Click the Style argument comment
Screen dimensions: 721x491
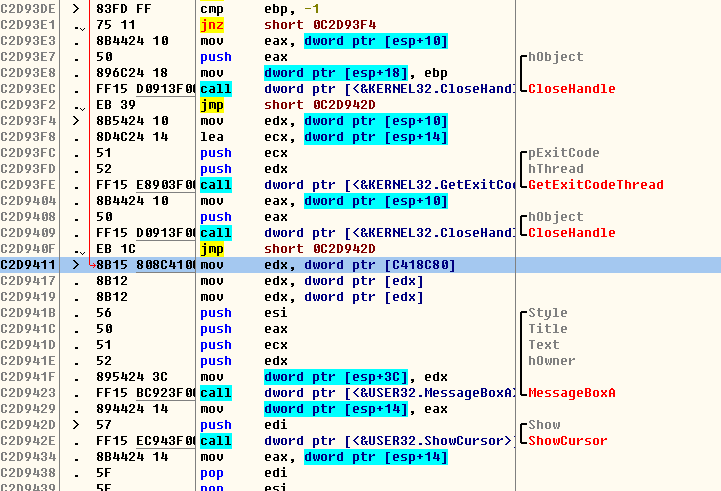point(548,313)
